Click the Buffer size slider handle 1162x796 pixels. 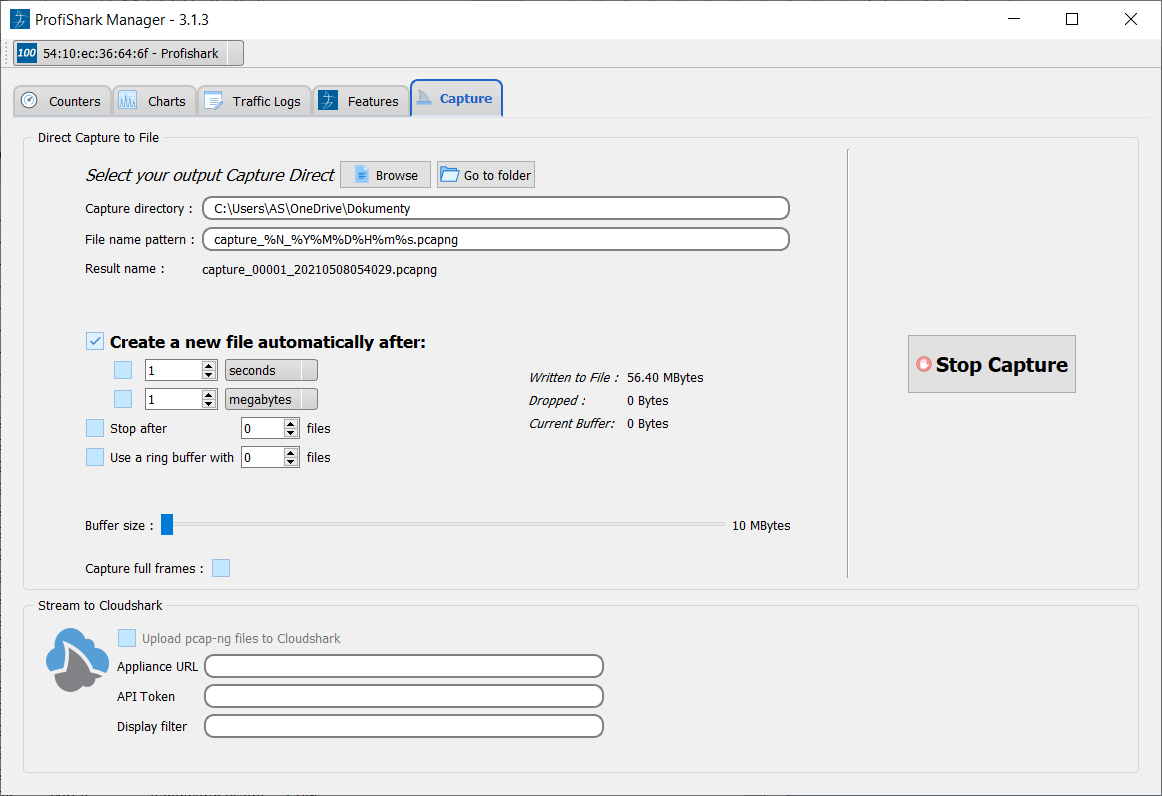click(167, 525)
